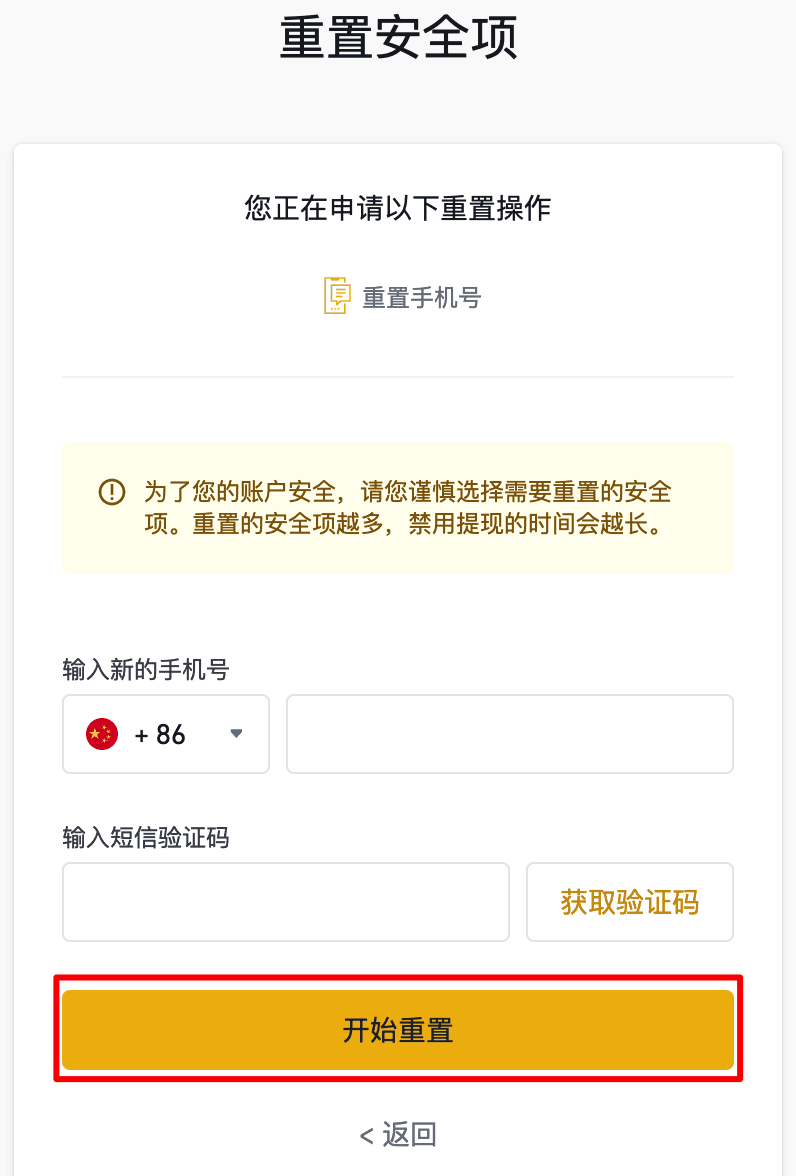Focus the new phone number input field

(x=509, y=734)
